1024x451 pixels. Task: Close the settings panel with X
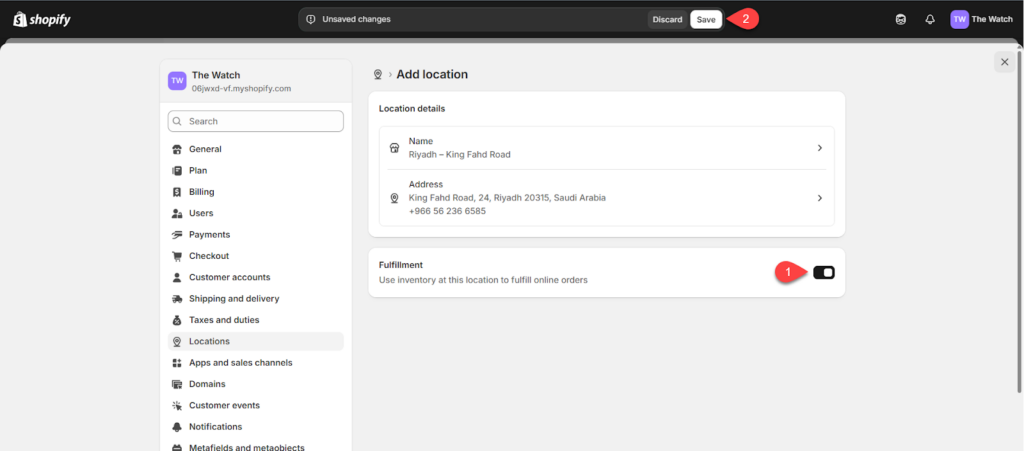pyautogui.click(x=1004, y=62)
